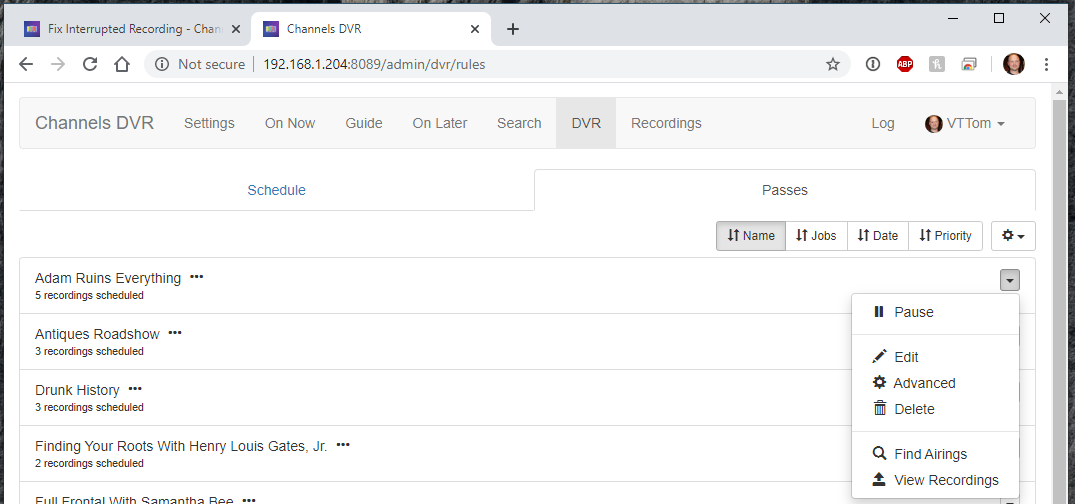This screenshot has width=1075, height=504.
Task: Bookmark this page with the star icon
Action: click(x=832, y=64)
